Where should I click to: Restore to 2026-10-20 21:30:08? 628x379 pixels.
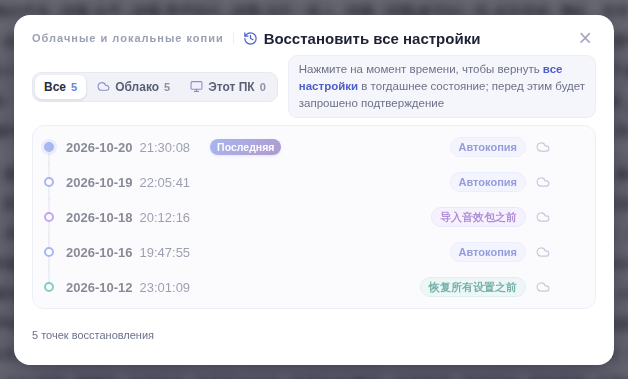click(x=314, y=147)
